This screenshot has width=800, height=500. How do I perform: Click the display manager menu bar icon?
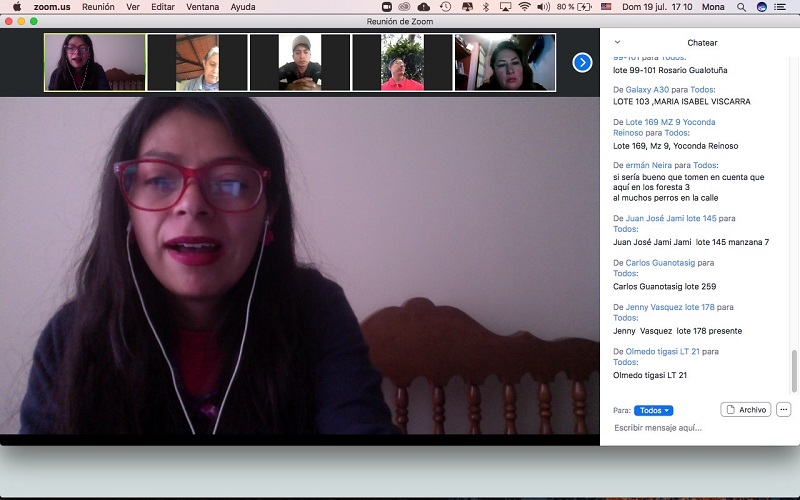(467, 7)
